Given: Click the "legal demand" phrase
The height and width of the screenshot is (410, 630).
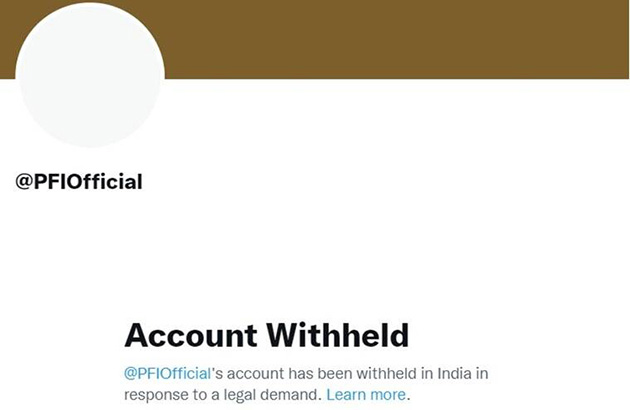Looking at the screenshot, I should point(273,395).
